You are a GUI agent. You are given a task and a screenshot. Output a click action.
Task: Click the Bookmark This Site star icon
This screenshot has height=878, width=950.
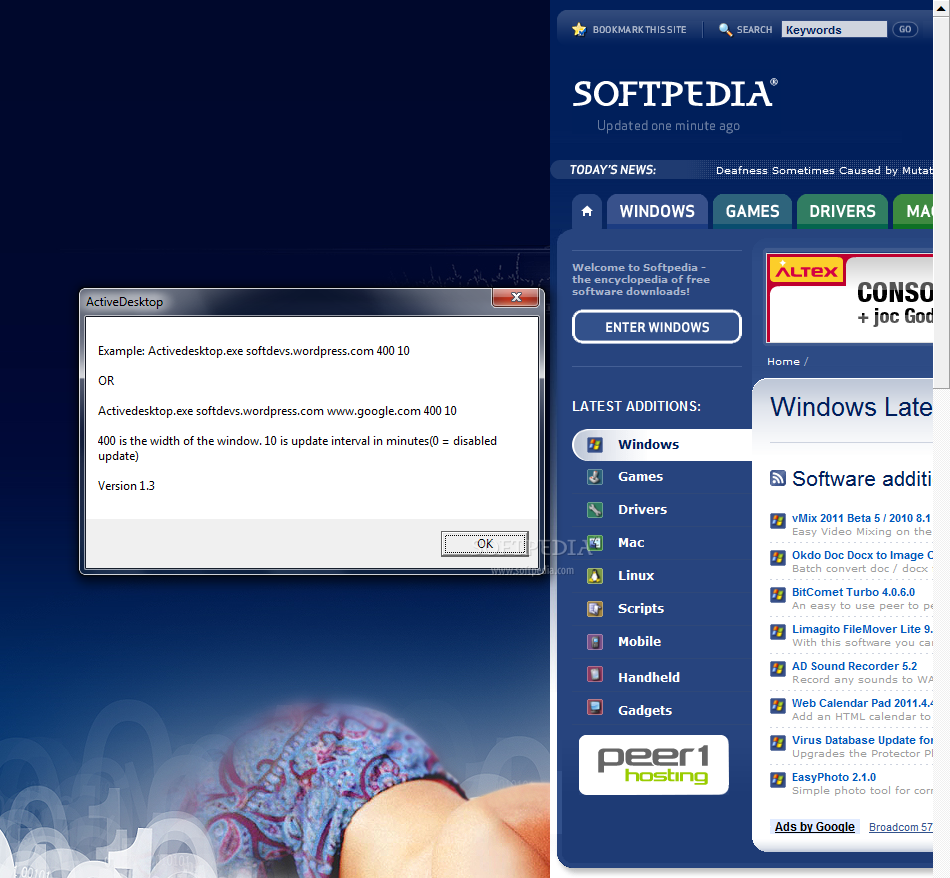(579, 29)
